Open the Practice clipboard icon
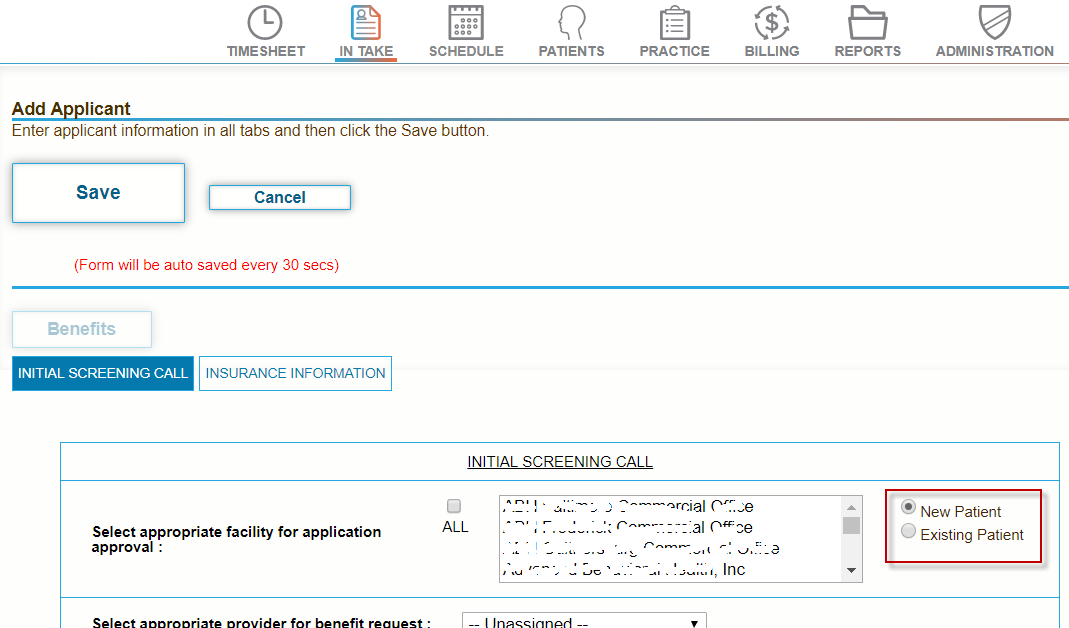This screenshot has width=1069, height=628. 674,23
